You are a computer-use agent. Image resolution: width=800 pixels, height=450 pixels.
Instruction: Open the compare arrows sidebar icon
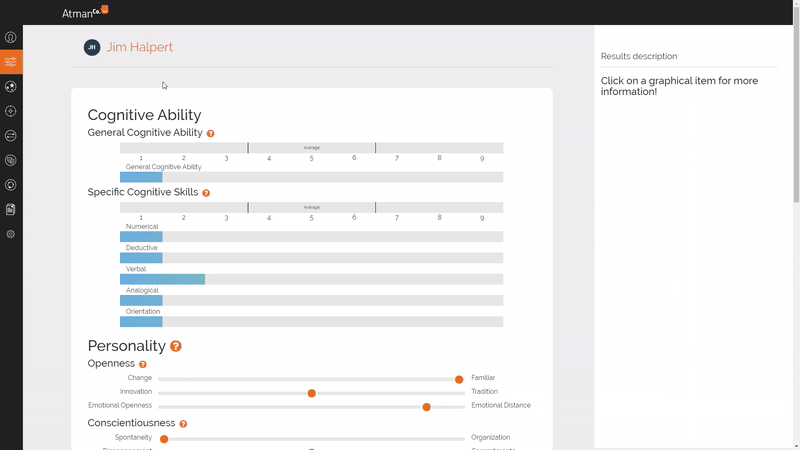pos(11,136)
